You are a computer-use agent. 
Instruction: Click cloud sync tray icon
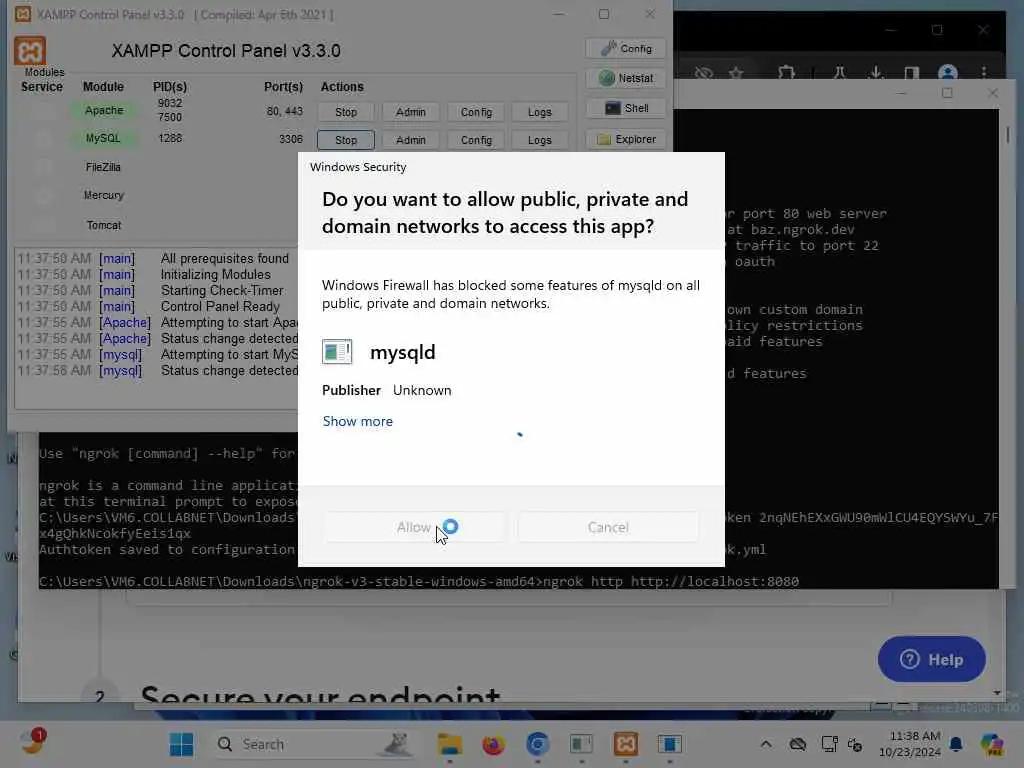point(797,744)
